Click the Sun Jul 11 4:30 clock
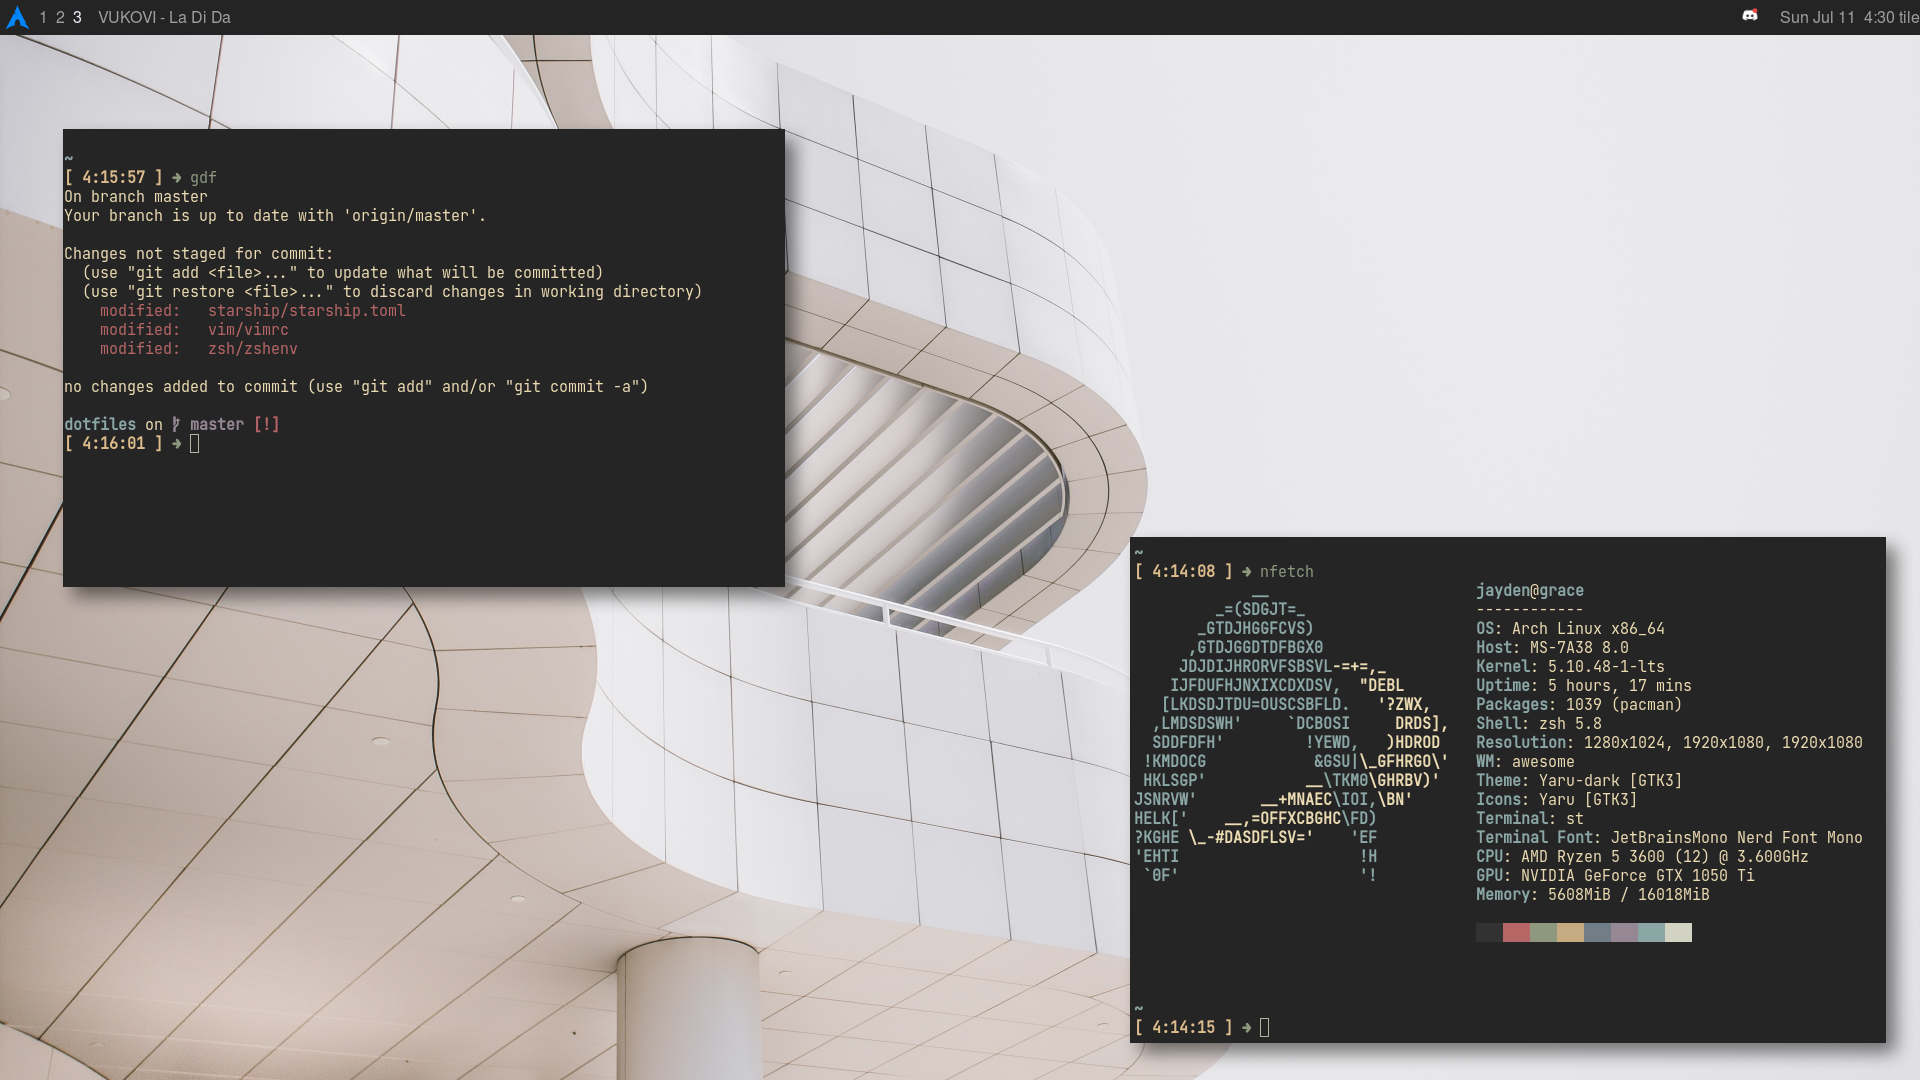 point(1836,17)
